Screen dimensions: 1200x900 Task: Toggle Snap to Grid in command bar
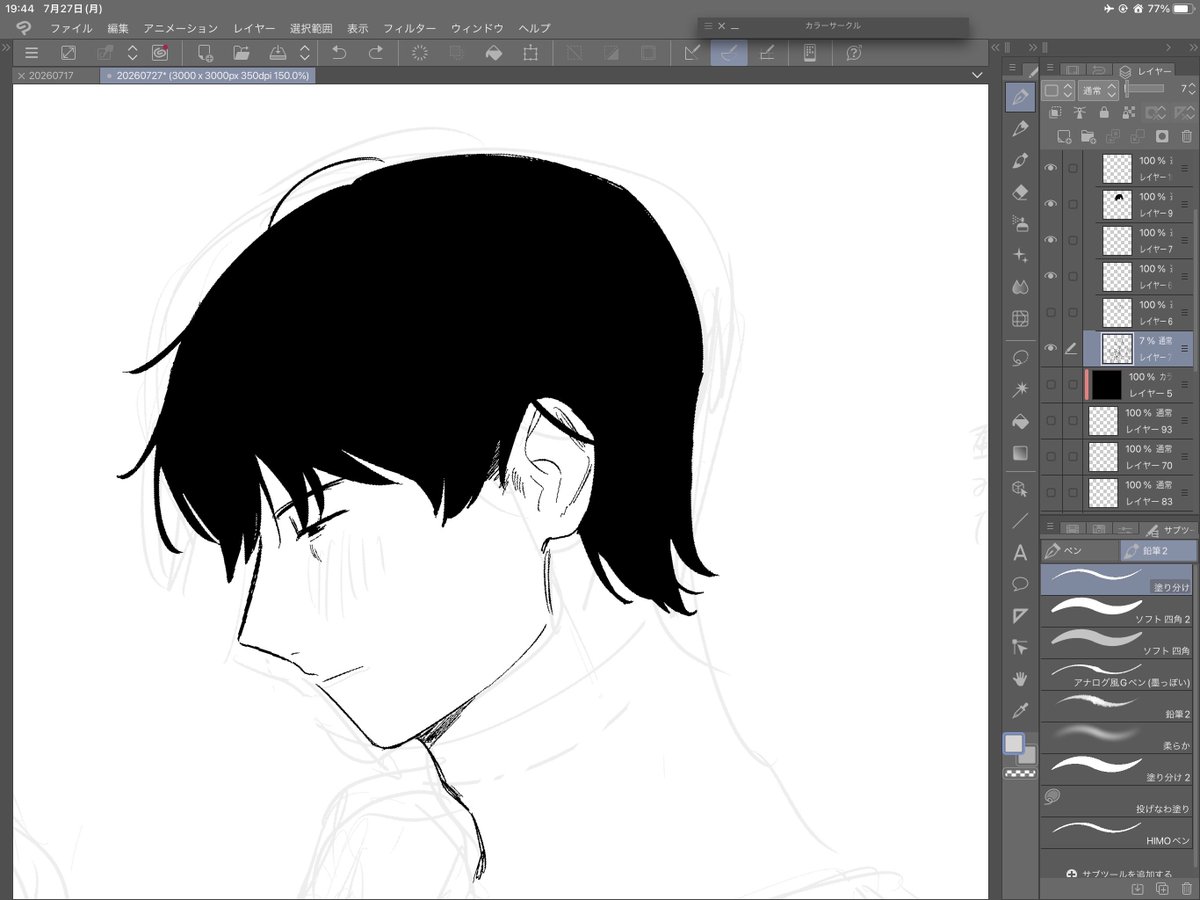[766, 53]
